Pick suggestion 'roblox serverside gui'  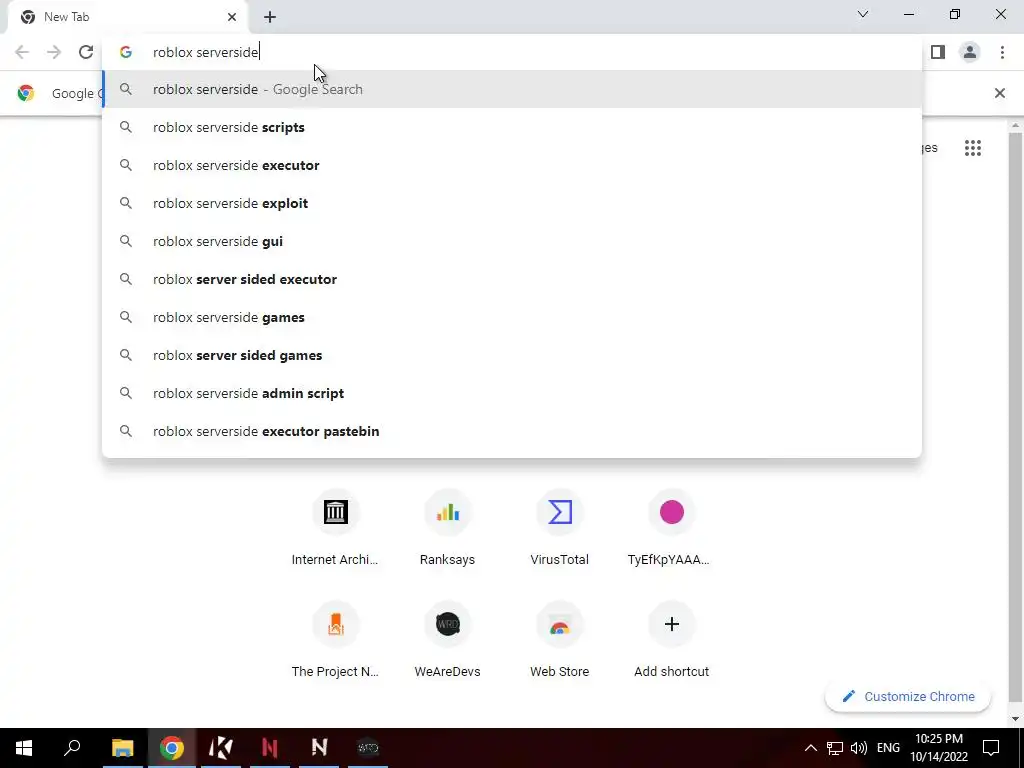tap(512, 241)
